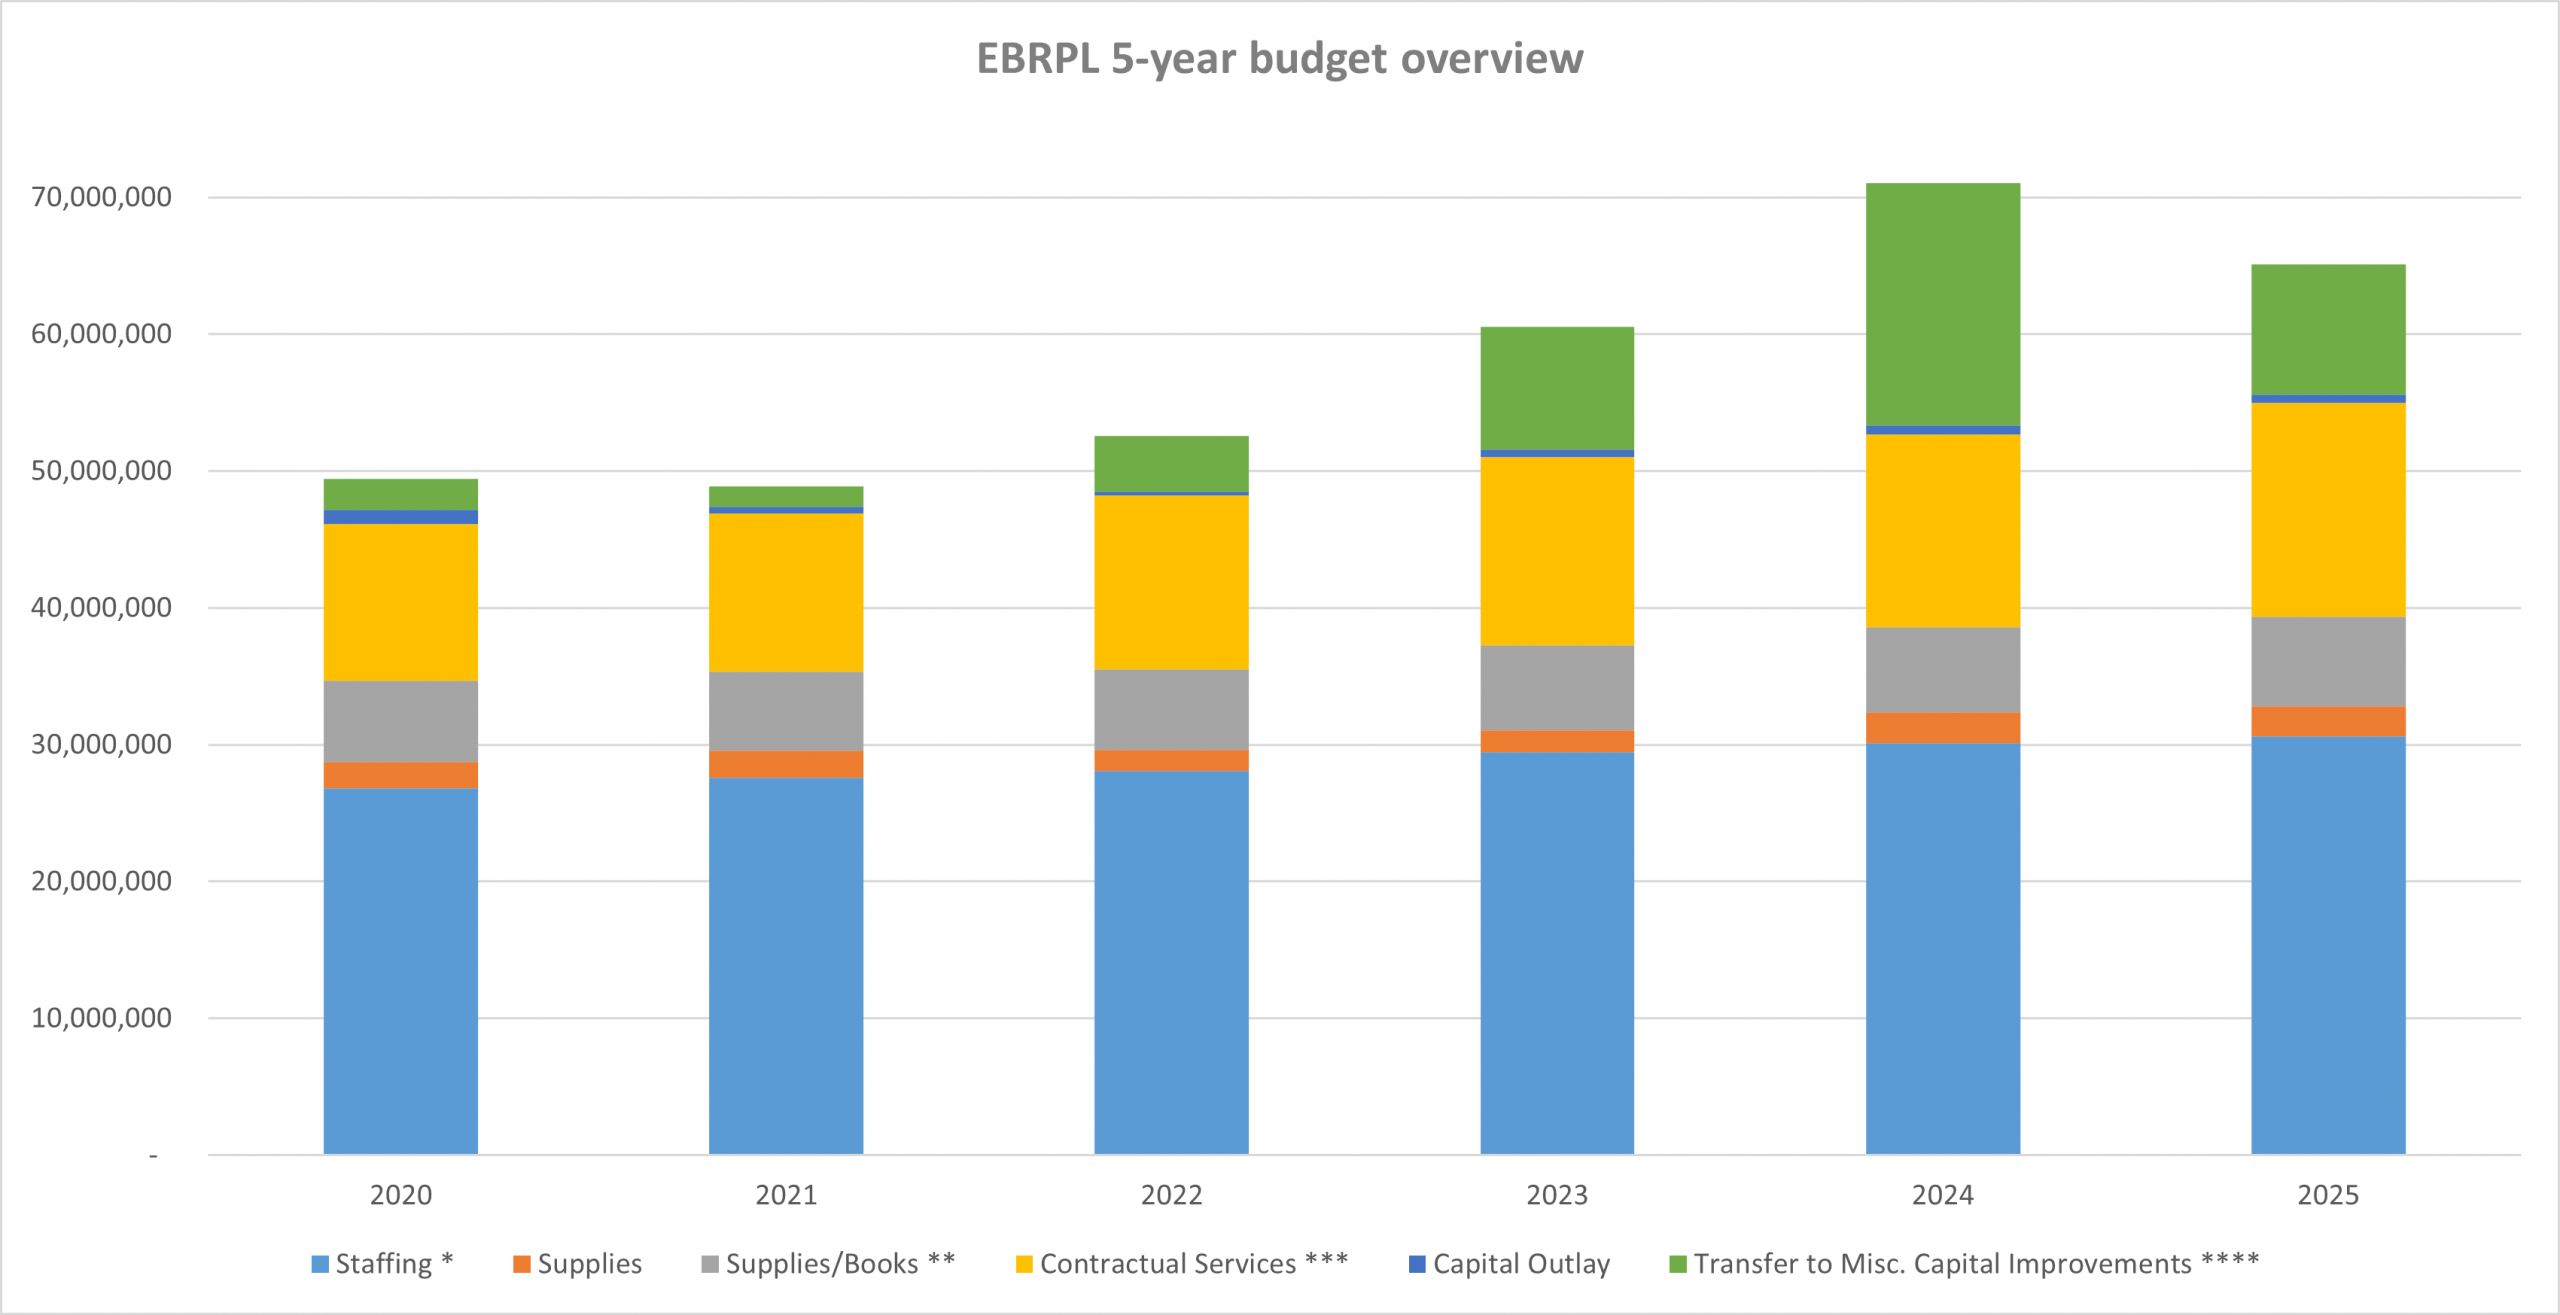Click the 2025 axis label
This screenshot has width=2560, height=1315.
2328,1195
